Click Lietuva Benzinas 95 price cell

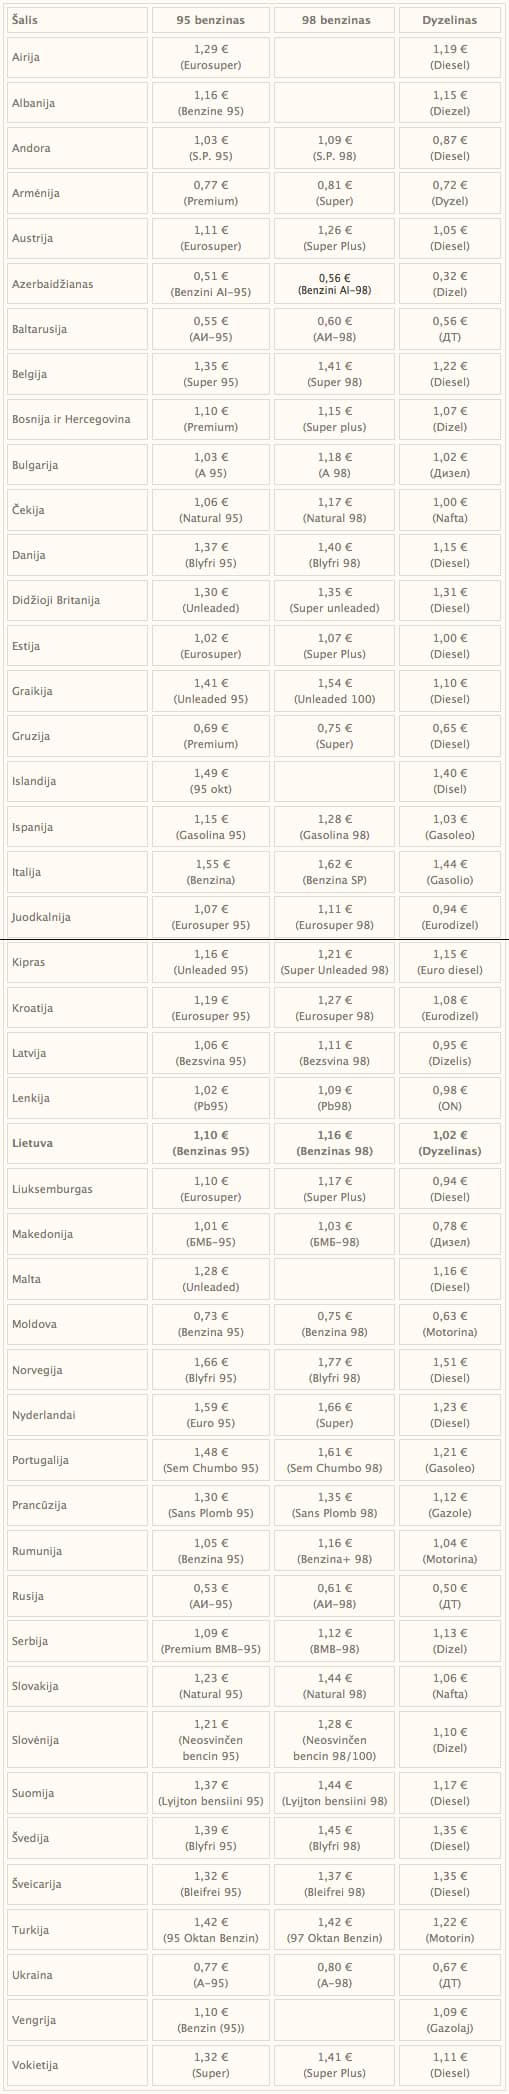click(x=211, y=1143)
